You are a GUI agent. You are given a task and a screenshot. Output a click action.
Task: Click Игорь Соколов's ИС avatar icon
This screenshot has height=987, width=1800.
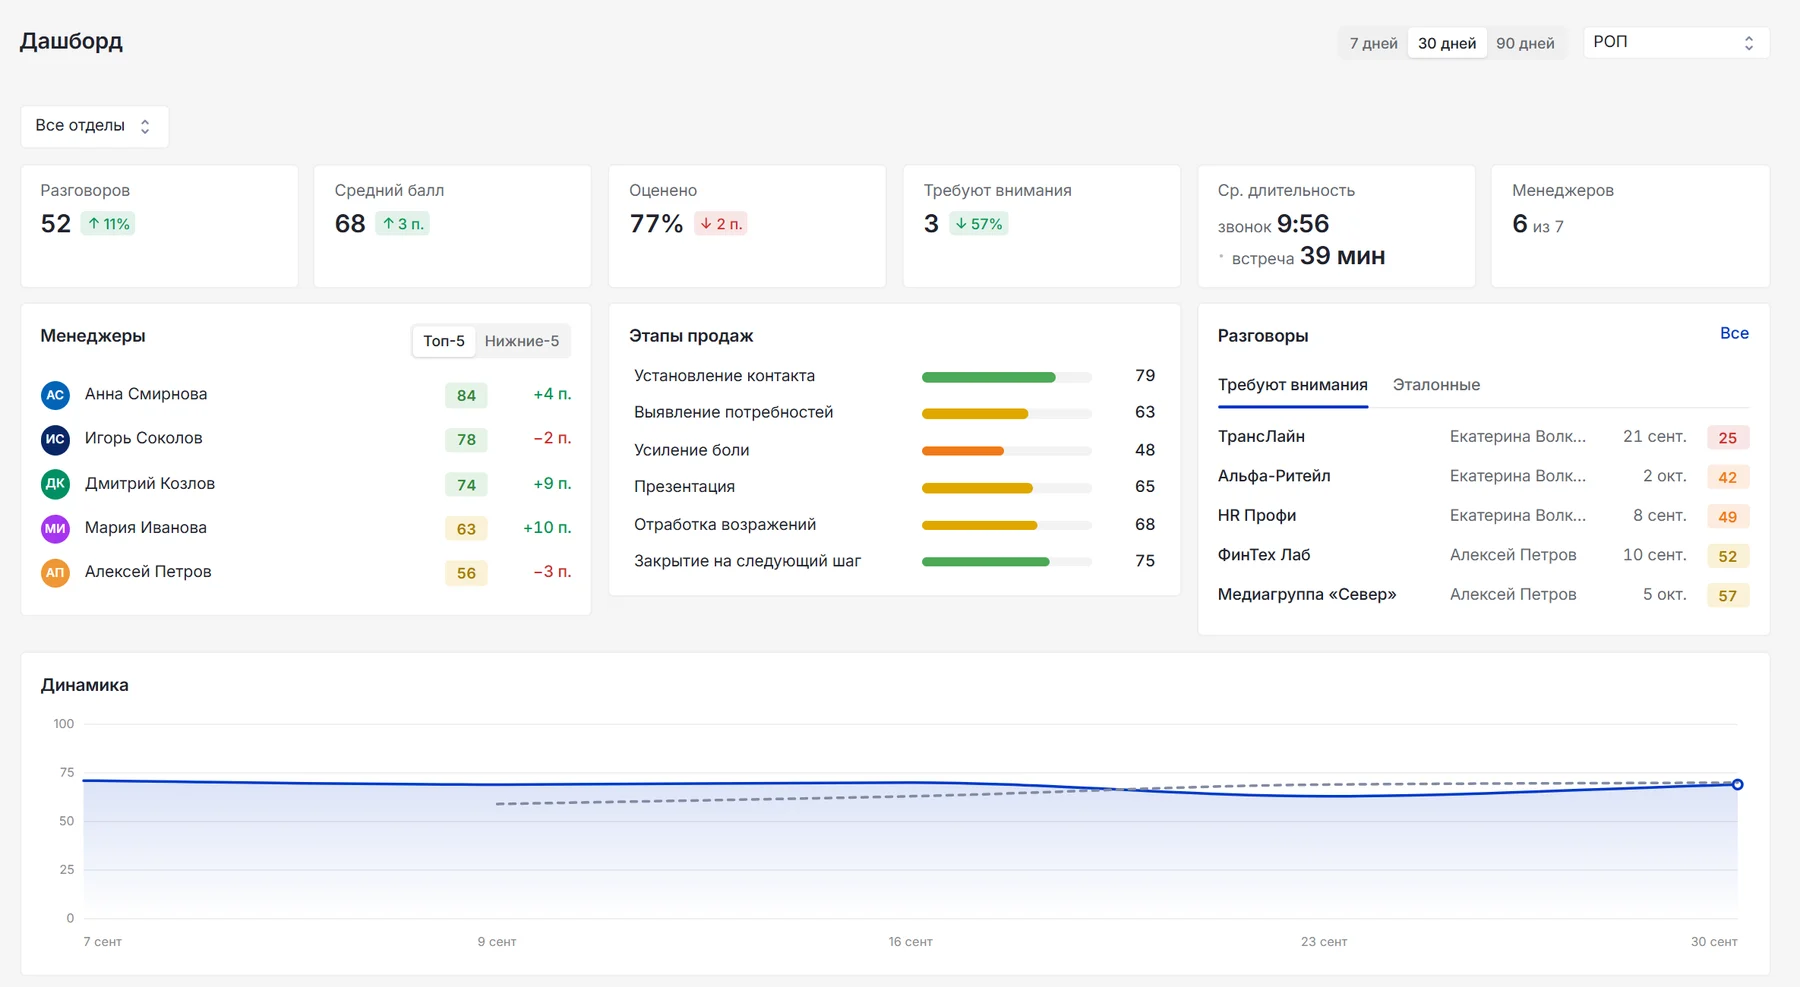[55, 439]
